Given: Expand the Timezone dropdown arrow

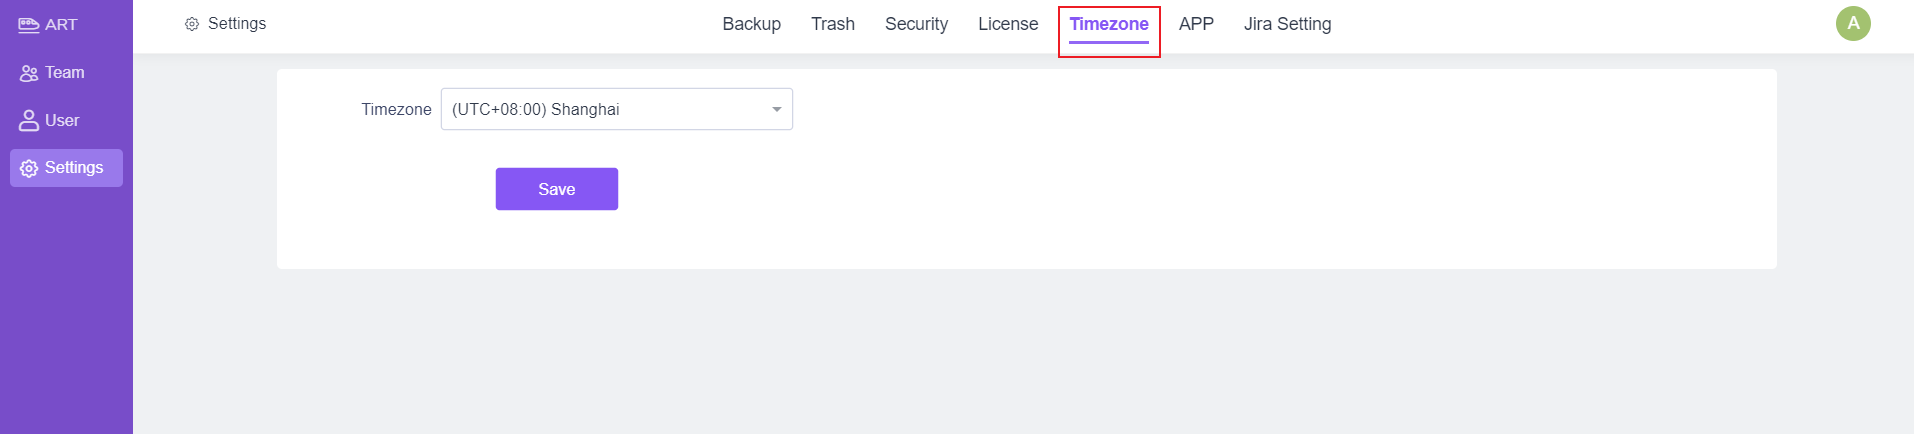Looking at the screenshot, I should (777, 109).
